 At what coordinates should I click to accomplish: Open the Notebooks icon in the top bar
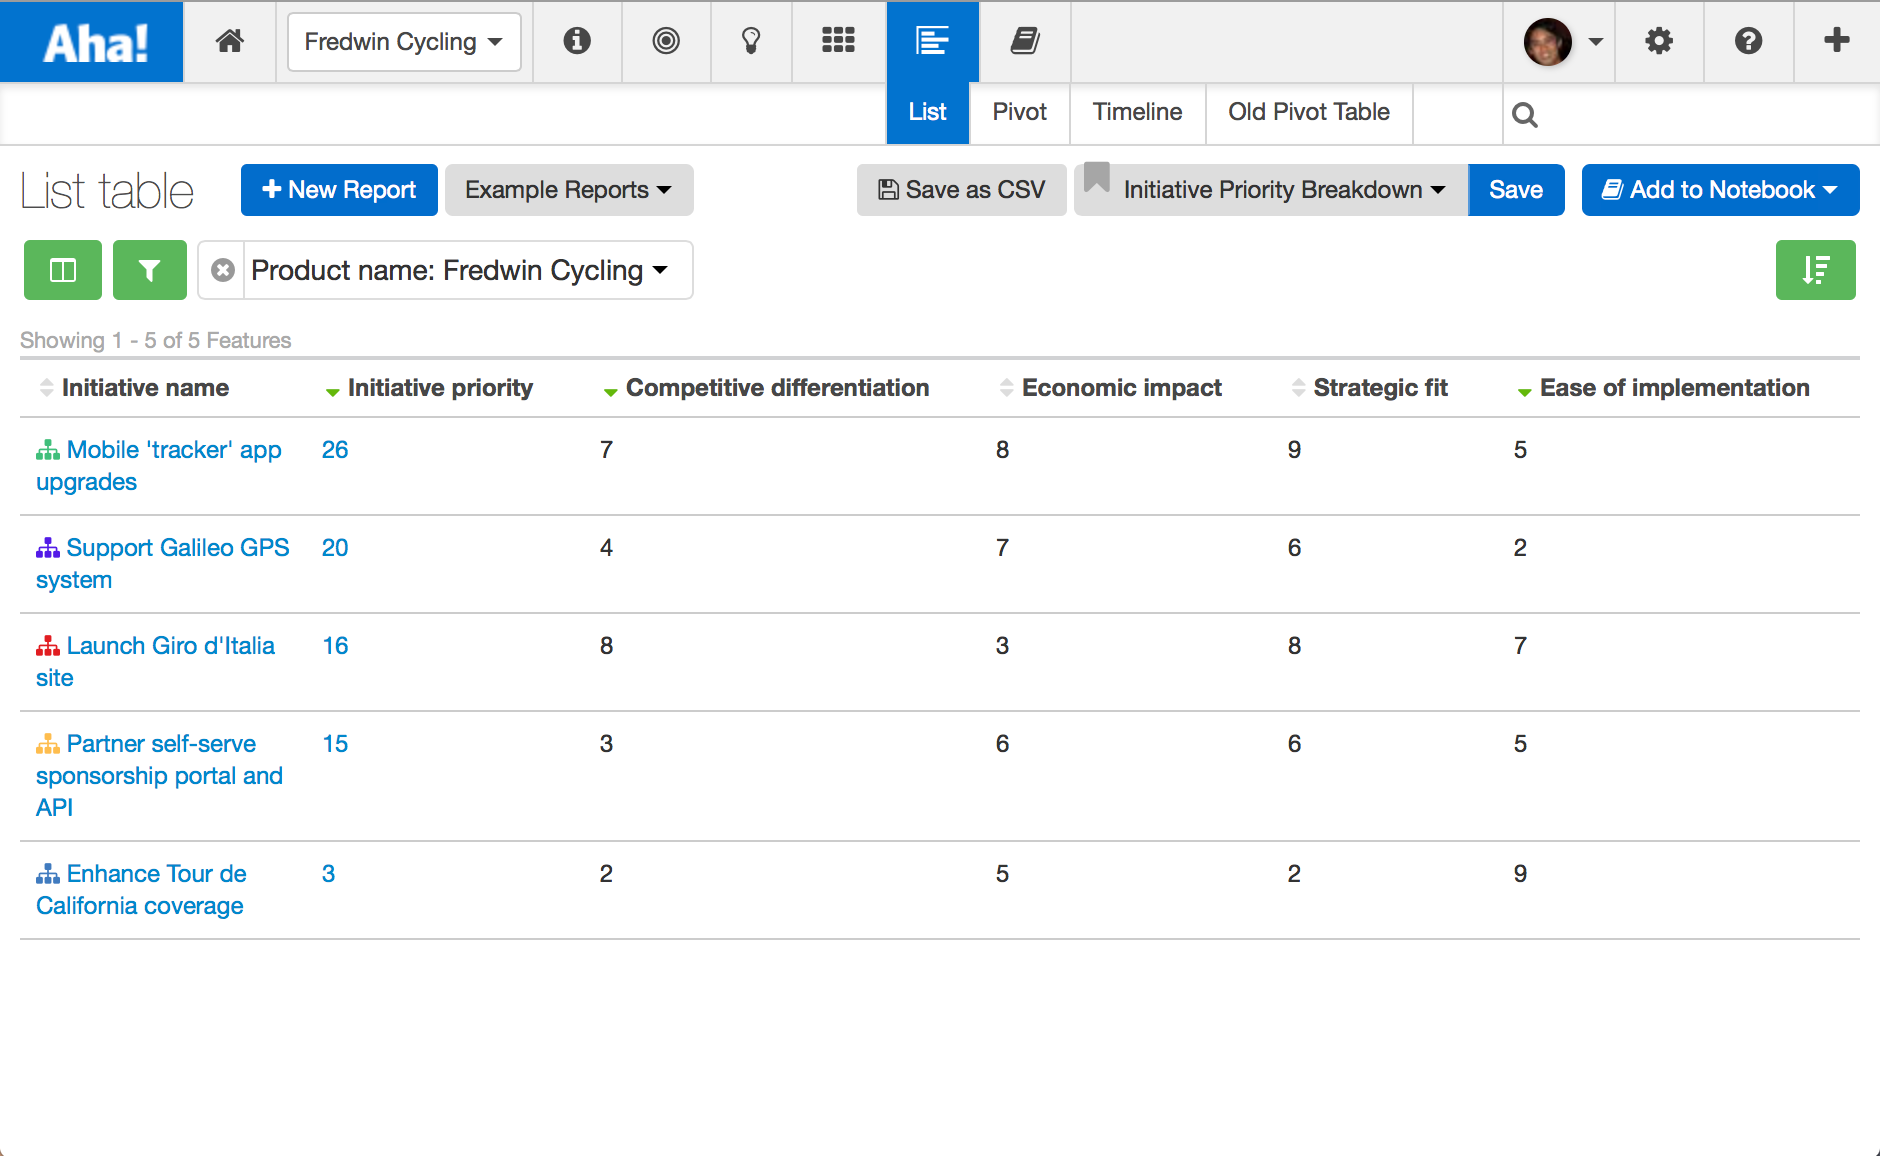point(1024,41)
